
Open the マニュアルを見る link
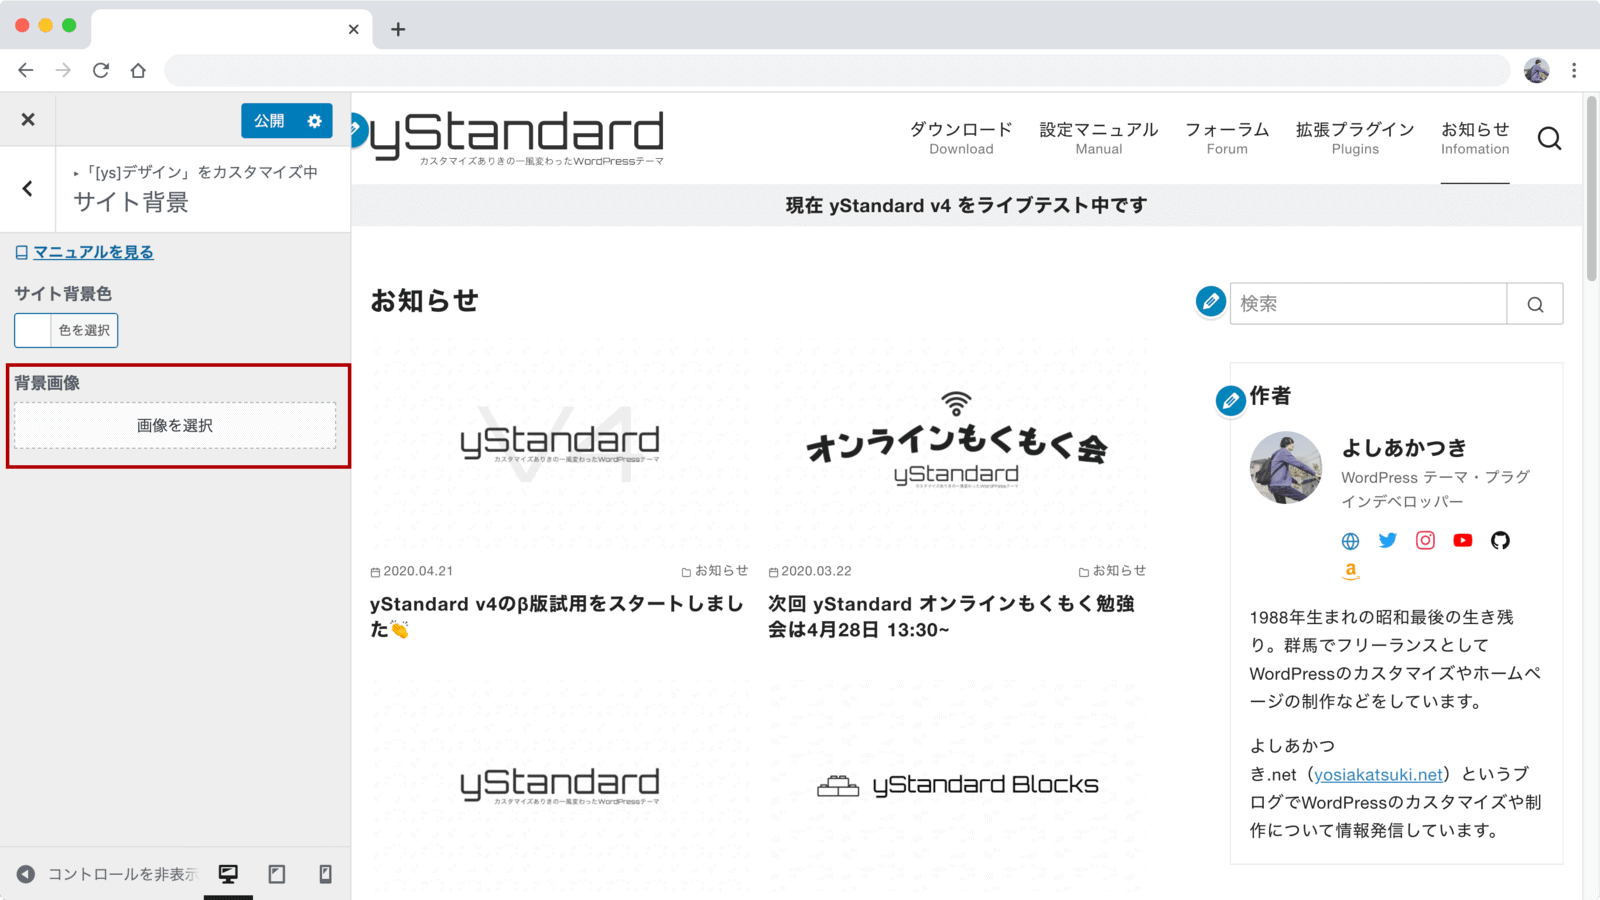[x=93, y=252]
